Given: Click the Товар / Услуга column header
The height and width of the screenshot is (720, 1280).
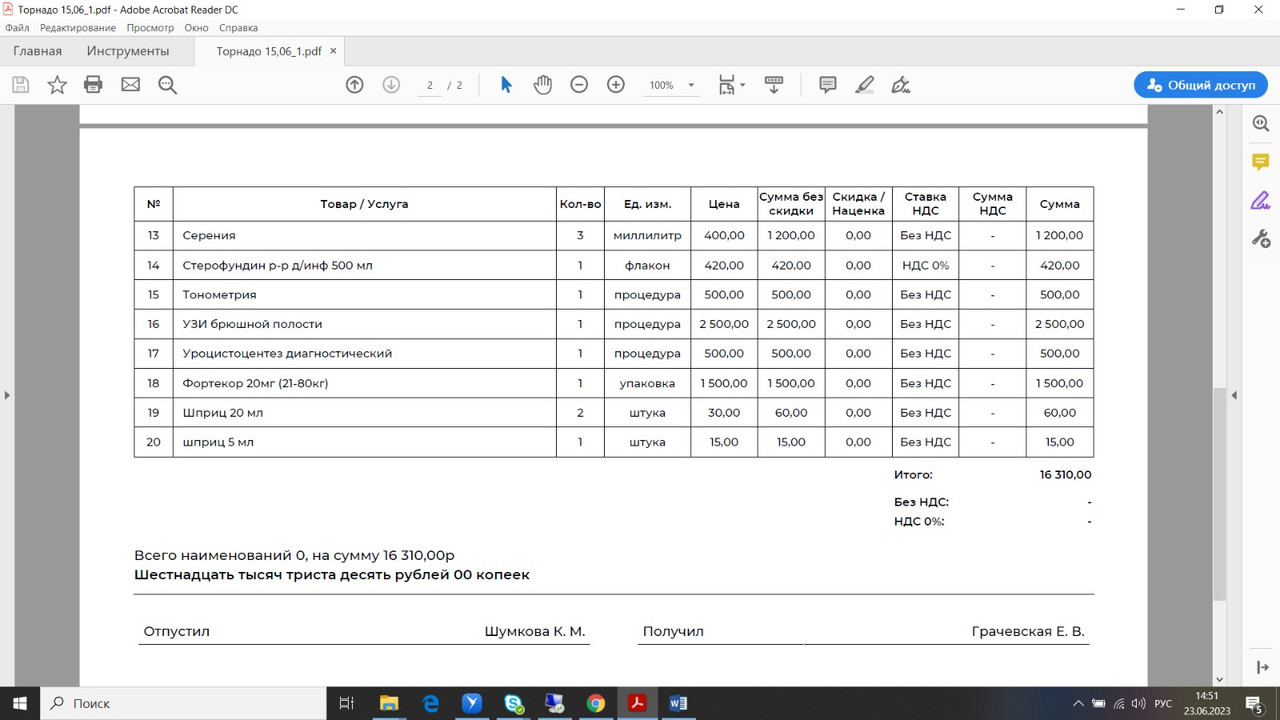Looking at the screenshot, I should coord(364,204).
